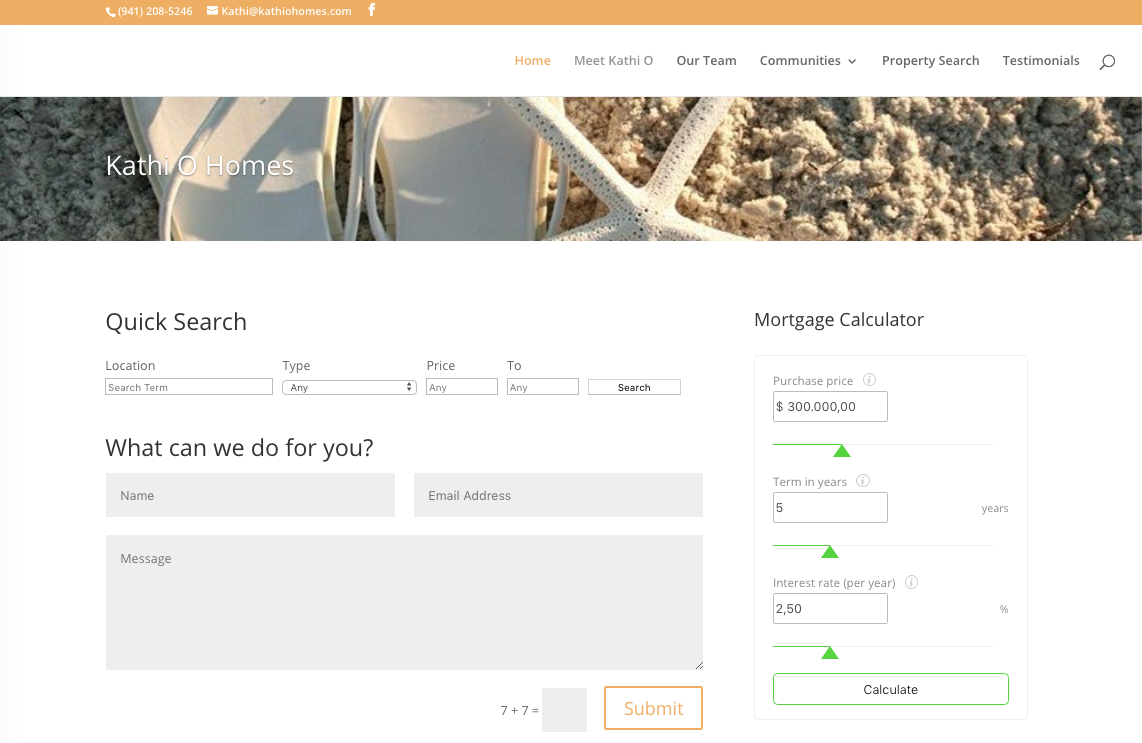Screen dimensions: 1142x743
Task: Click the captcha answer box
Action: click(564, 710)
